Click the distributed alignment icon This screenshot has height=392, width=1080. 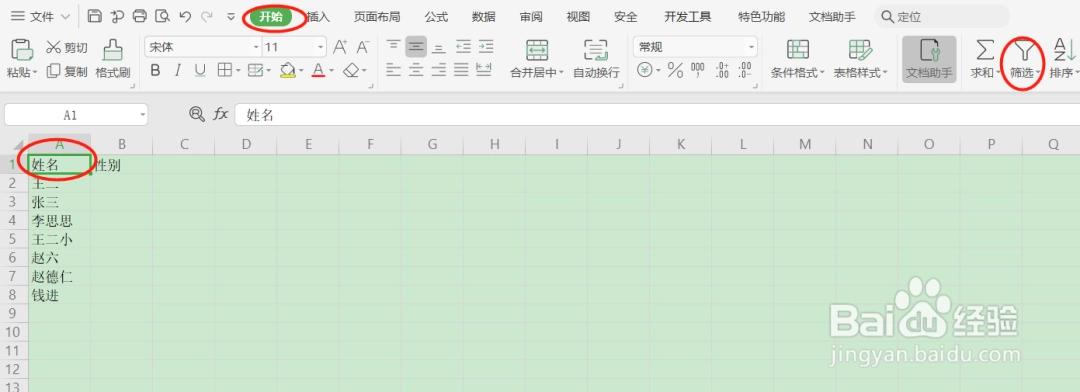pyautogui.click(x=484, y=70)
